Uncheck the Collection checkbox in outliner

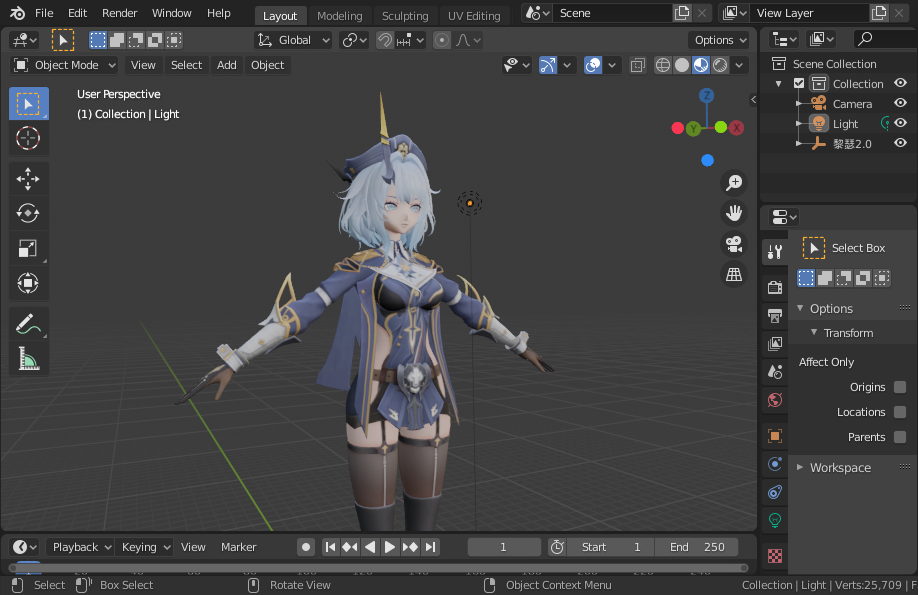click(x=799, y=83)
